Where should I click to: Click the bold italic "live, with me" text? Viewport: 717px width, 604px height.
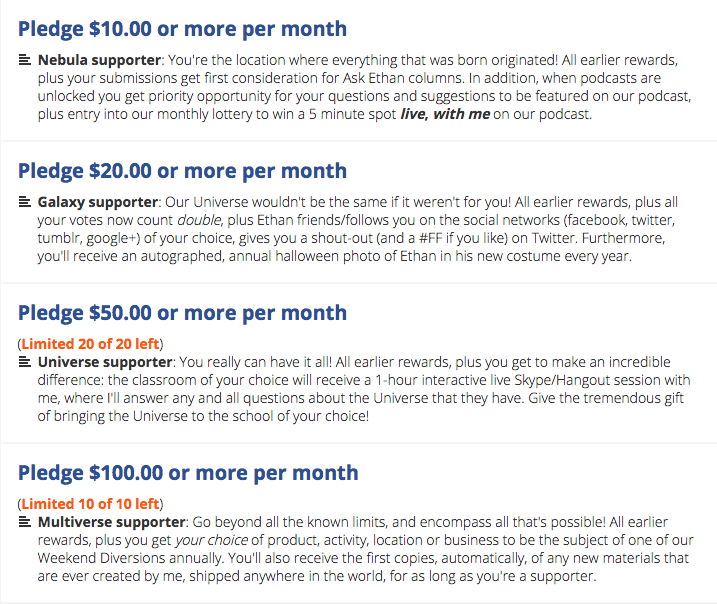[445, 114]
